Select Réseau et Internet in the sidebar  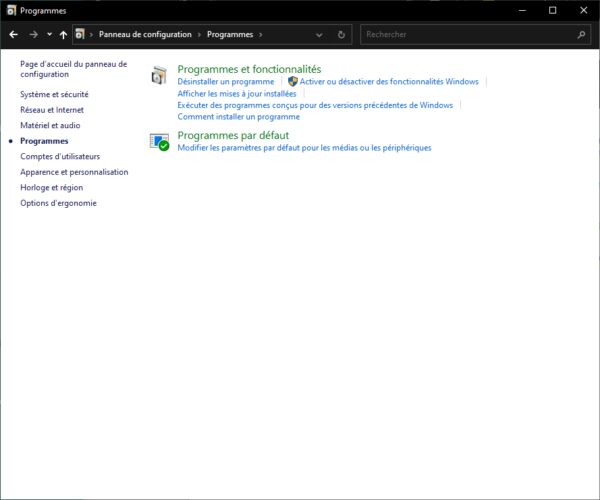click(52, 110)
